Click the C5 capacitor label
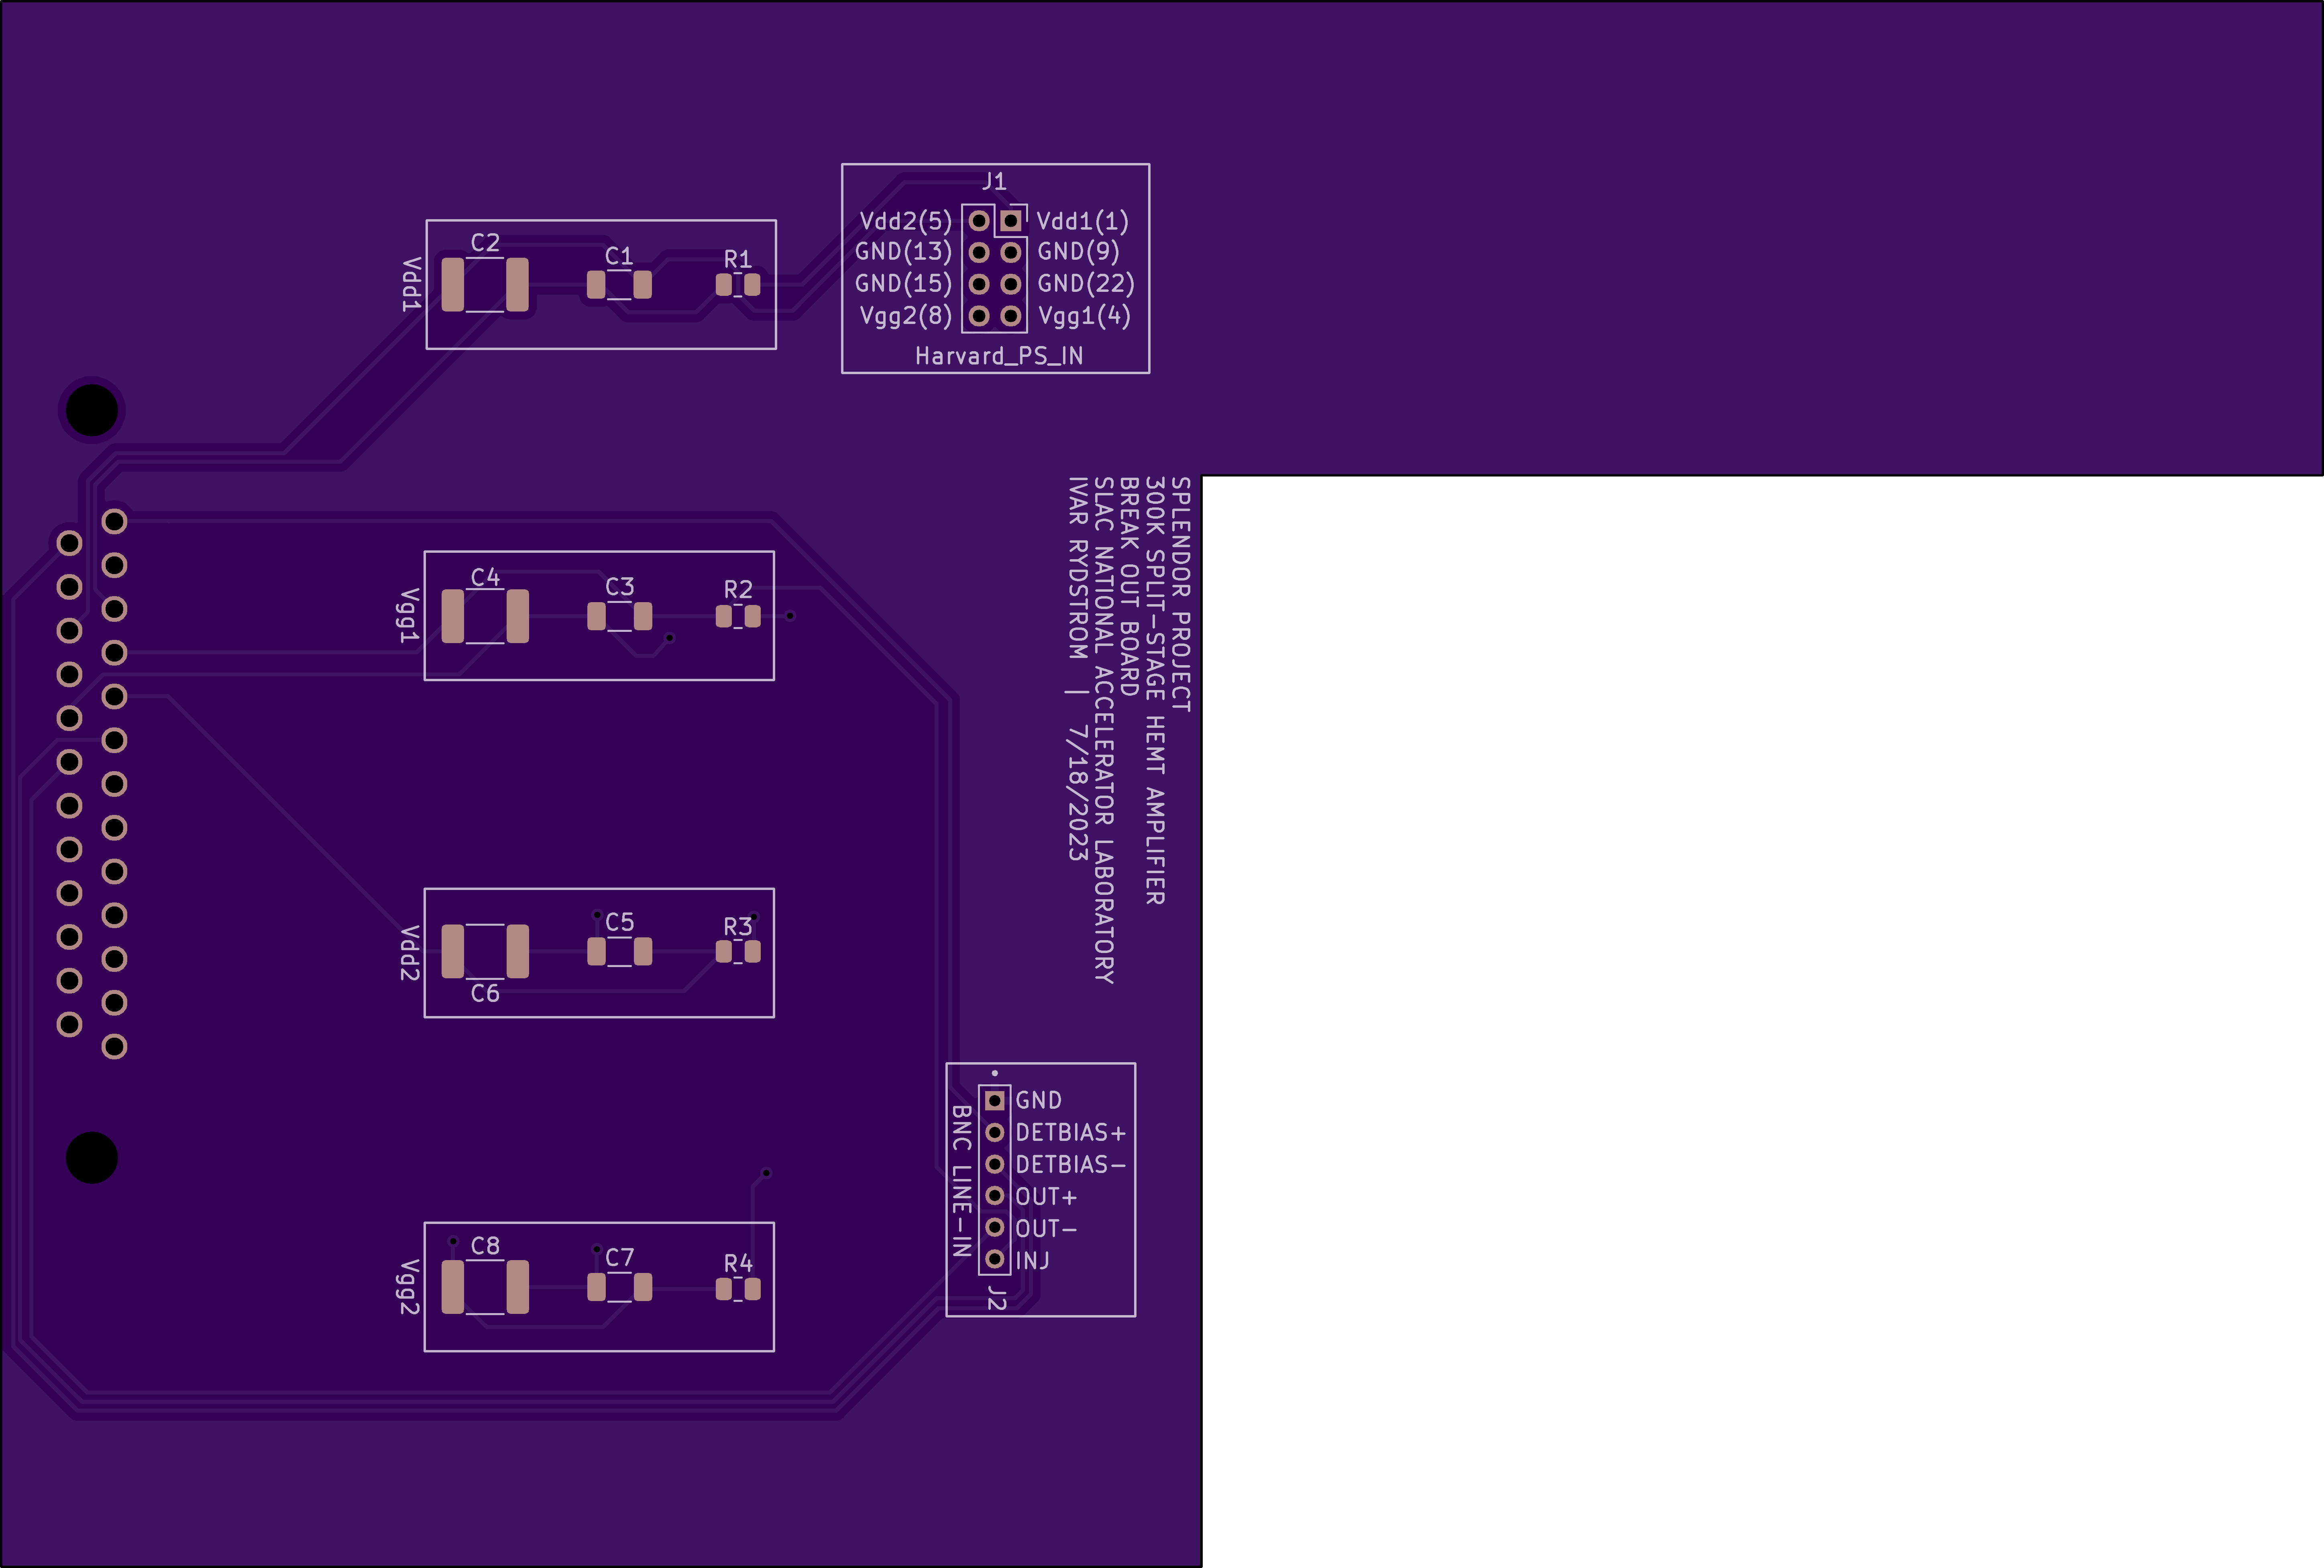2324x1568 pixels. [x=619, y=922]
